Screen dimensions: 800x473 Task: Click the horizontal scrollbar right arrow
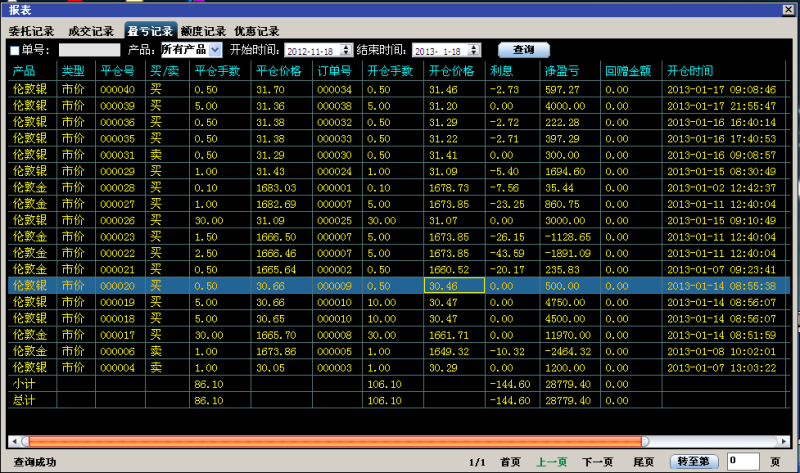tap(784, 441)
